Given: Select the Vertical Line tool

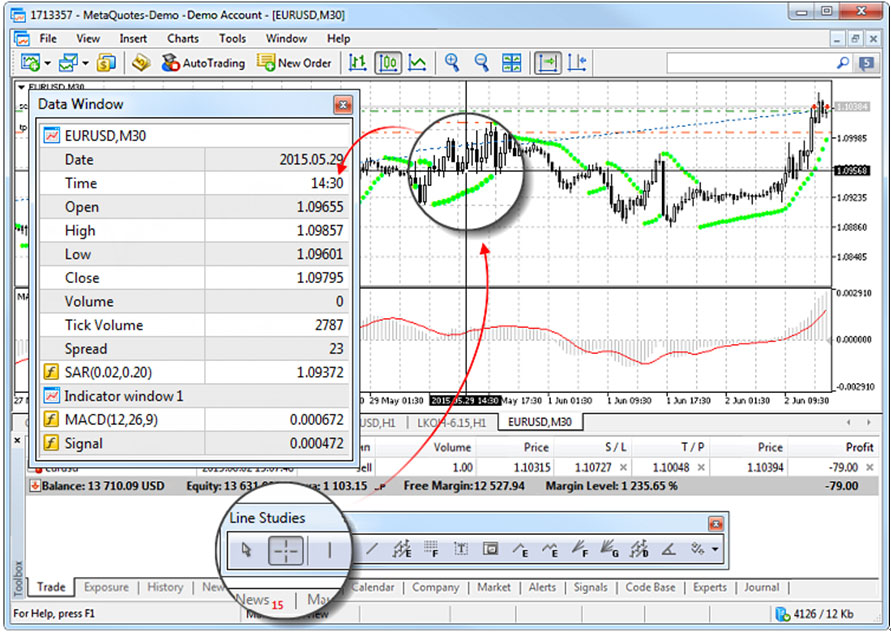Looking at the screenshot, I should click(330, 550).
